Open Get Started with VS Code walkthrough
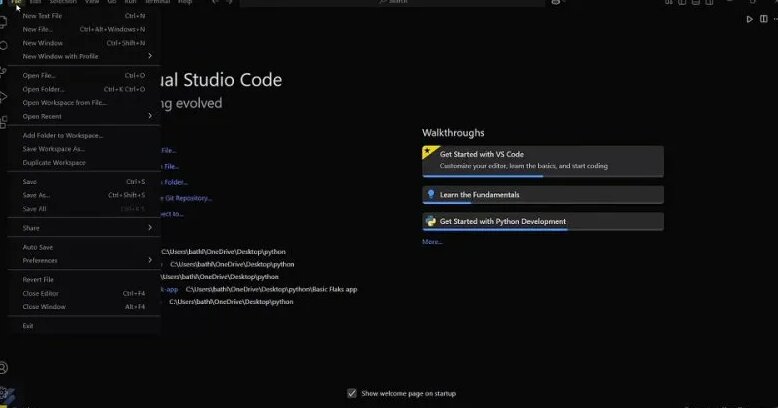 543,161
